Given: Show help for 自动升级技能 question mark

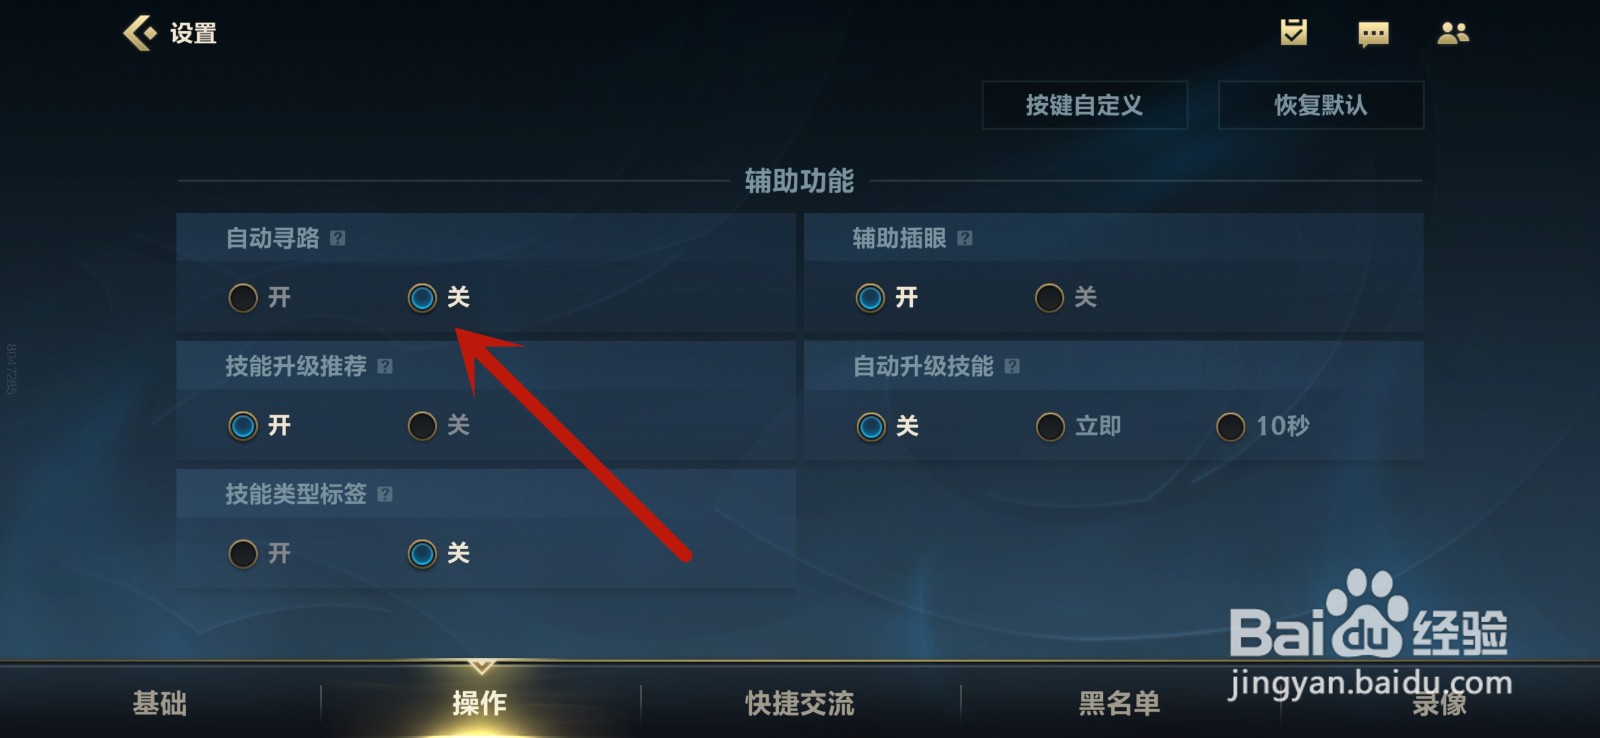Looking at the screenshot, I should coord(1012,366).
